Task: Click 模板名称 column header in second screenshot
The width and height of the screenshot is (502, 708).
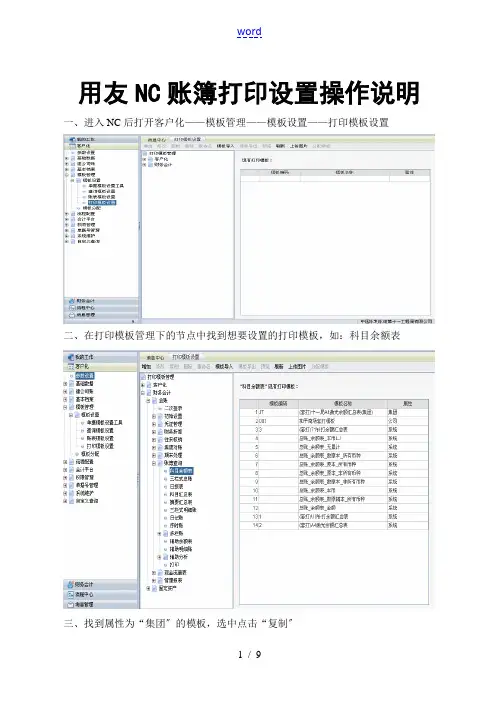Action: [343, 404]
